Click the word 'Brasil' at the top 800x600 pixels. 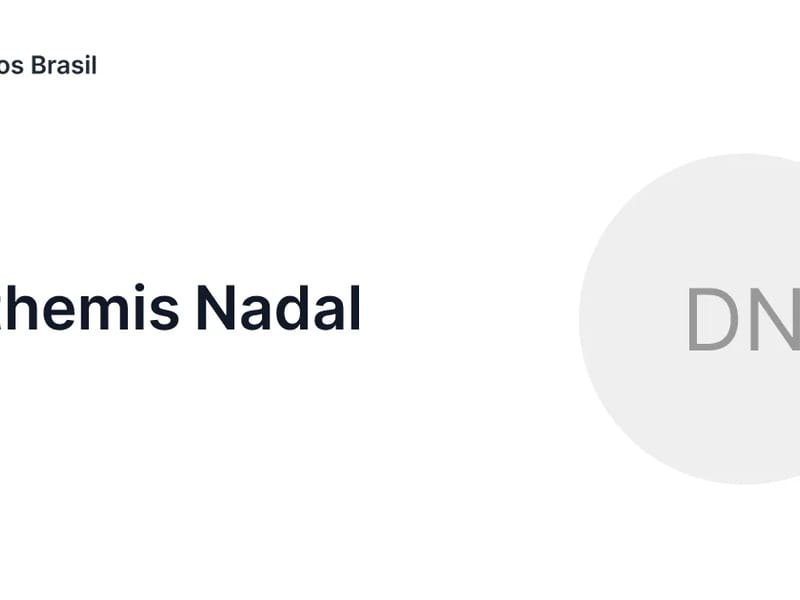[64, 66]
